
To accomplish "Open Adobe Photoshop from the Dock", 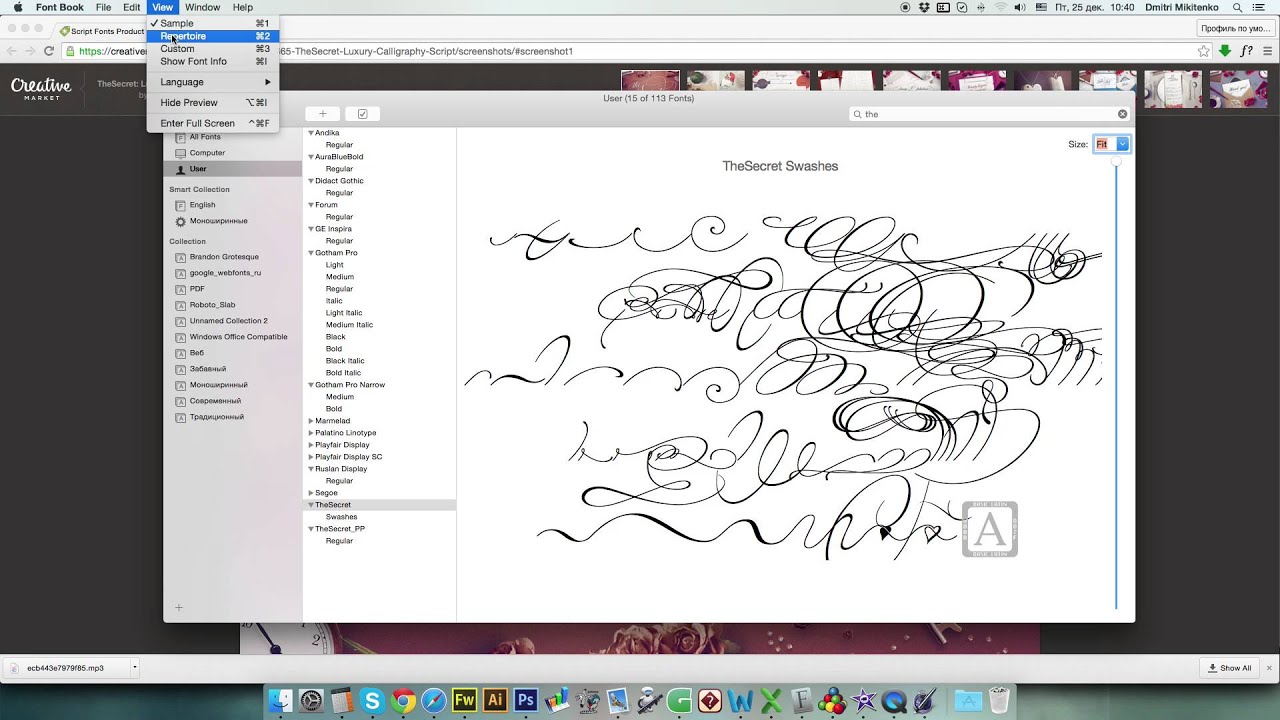I will pos(526,701).
